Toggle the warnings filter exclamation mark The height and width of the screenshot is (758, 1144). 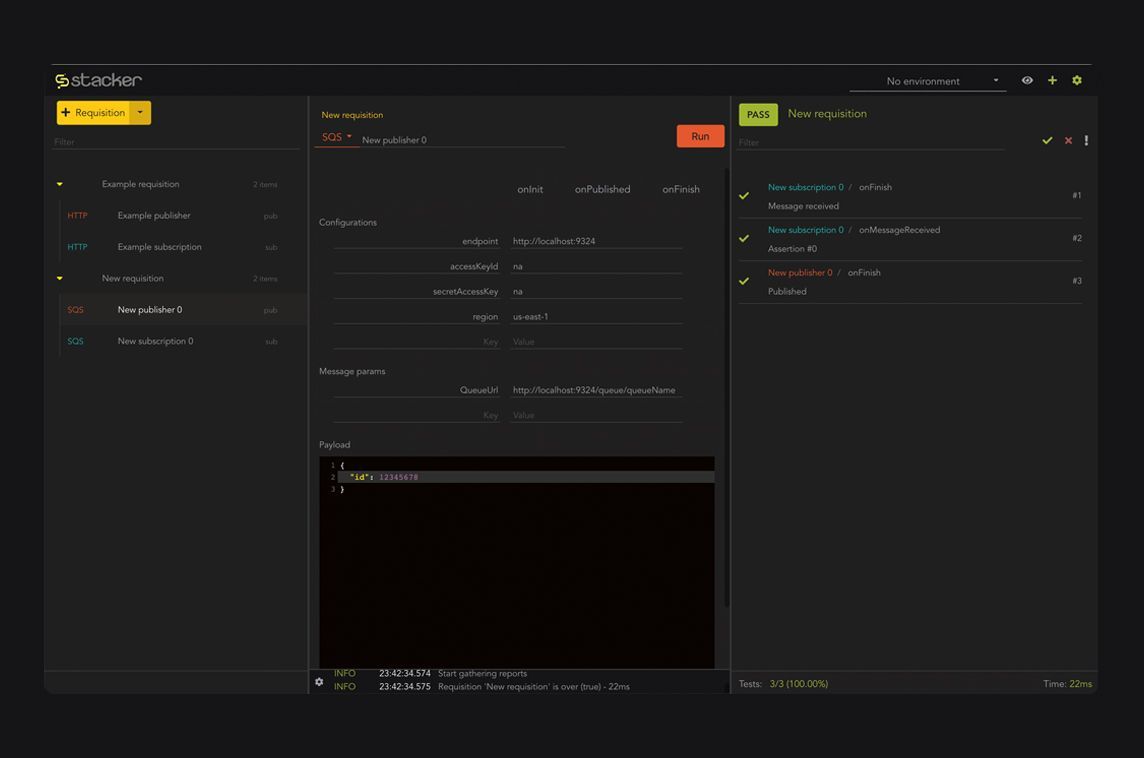click(1086, 141)
